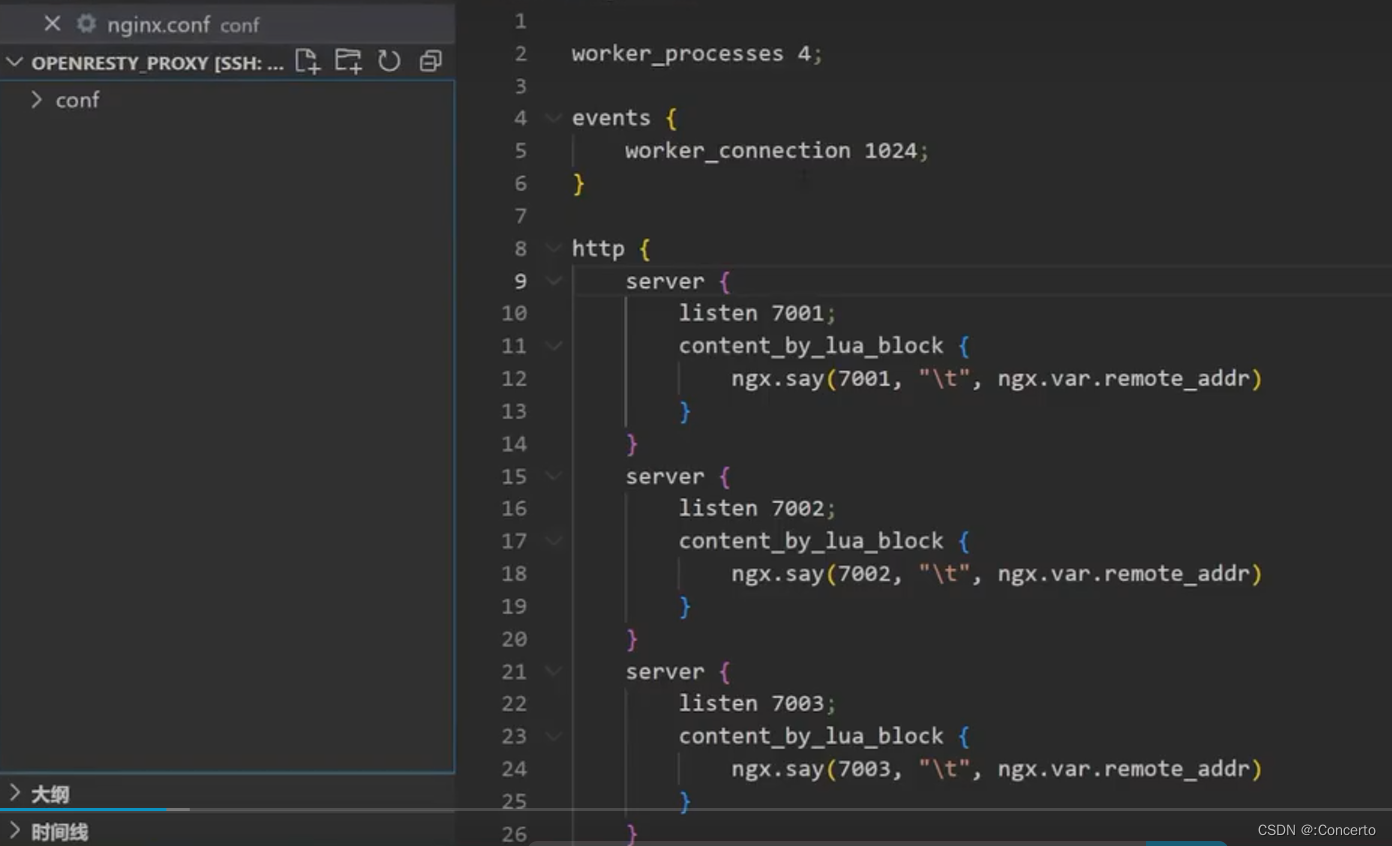The width and height of the screenshot is (1392, 846).
Task: Click closing brace on line 6
Action: (578, 183)
